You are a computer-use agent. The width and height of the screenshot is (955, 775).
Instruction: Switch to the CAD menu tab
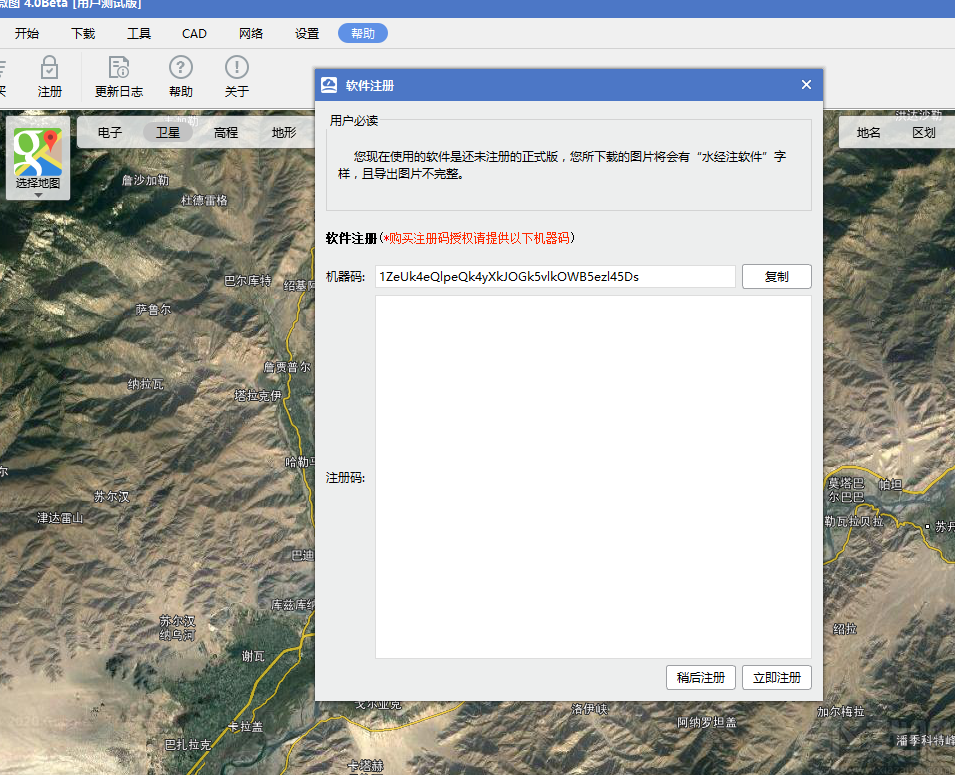(x=194, y=34)
